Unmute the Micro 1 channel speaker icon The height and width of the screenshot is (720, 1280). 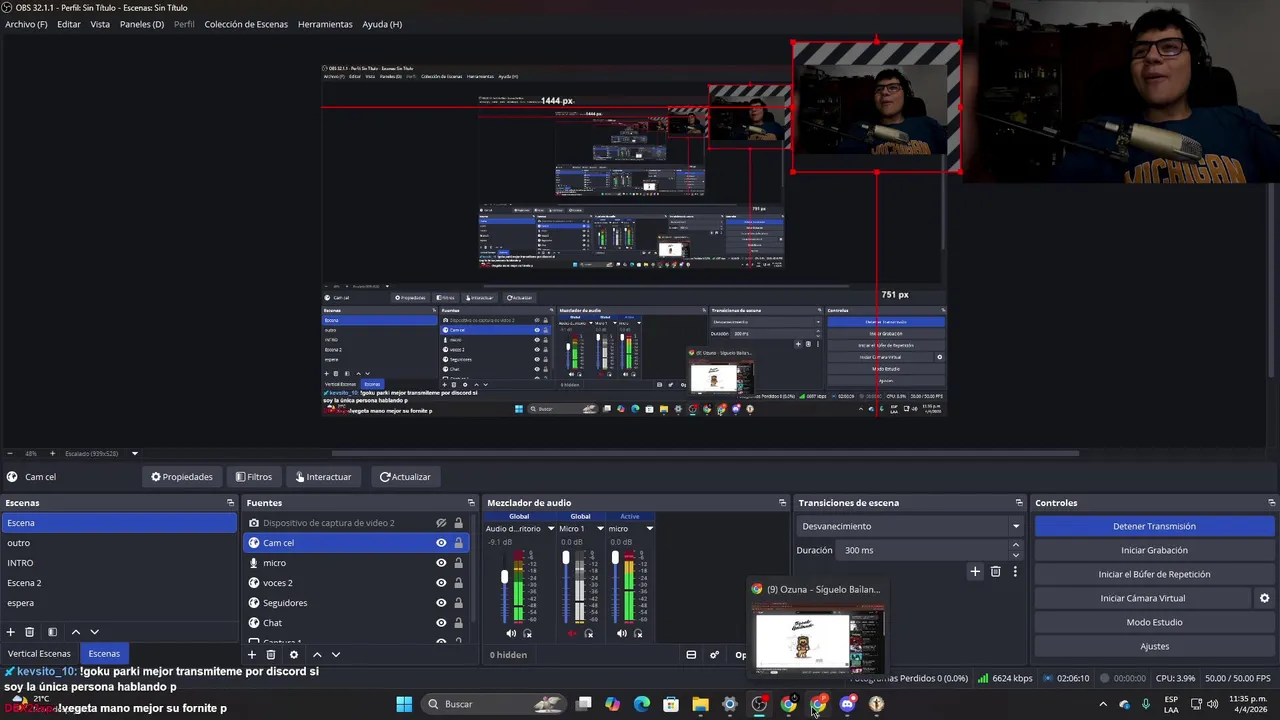(x=572, y=633)
